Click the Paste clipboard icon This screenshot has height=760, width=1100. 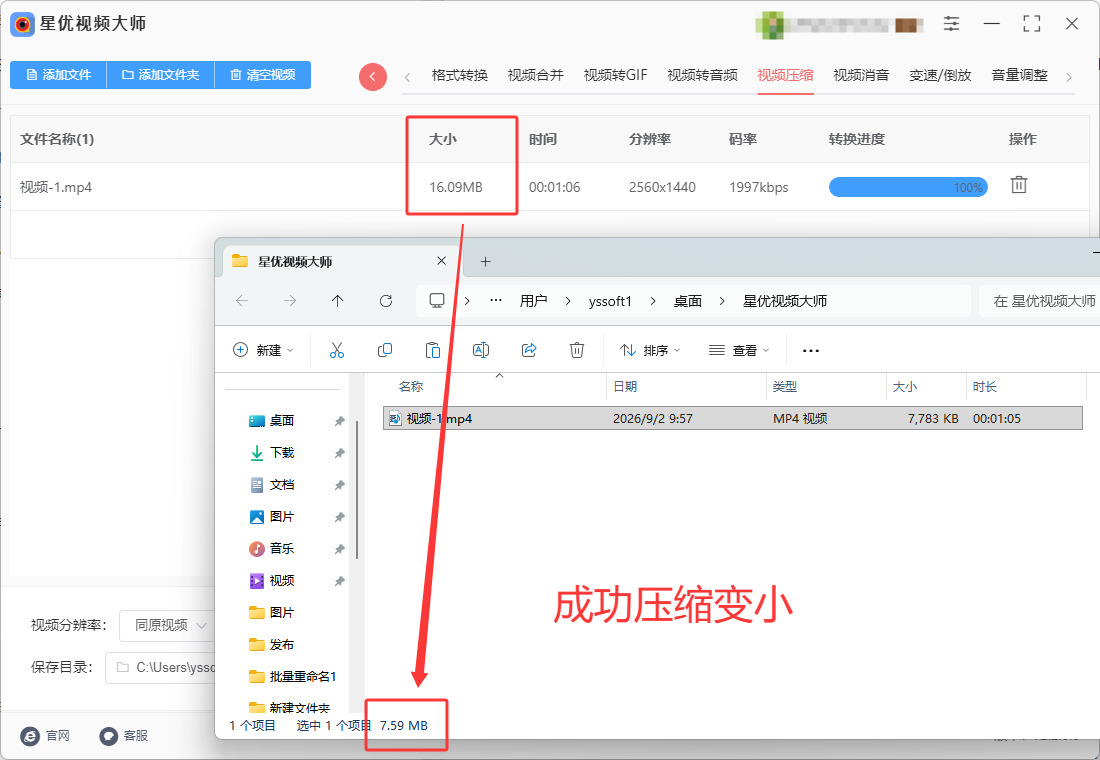tap(433, 350)
